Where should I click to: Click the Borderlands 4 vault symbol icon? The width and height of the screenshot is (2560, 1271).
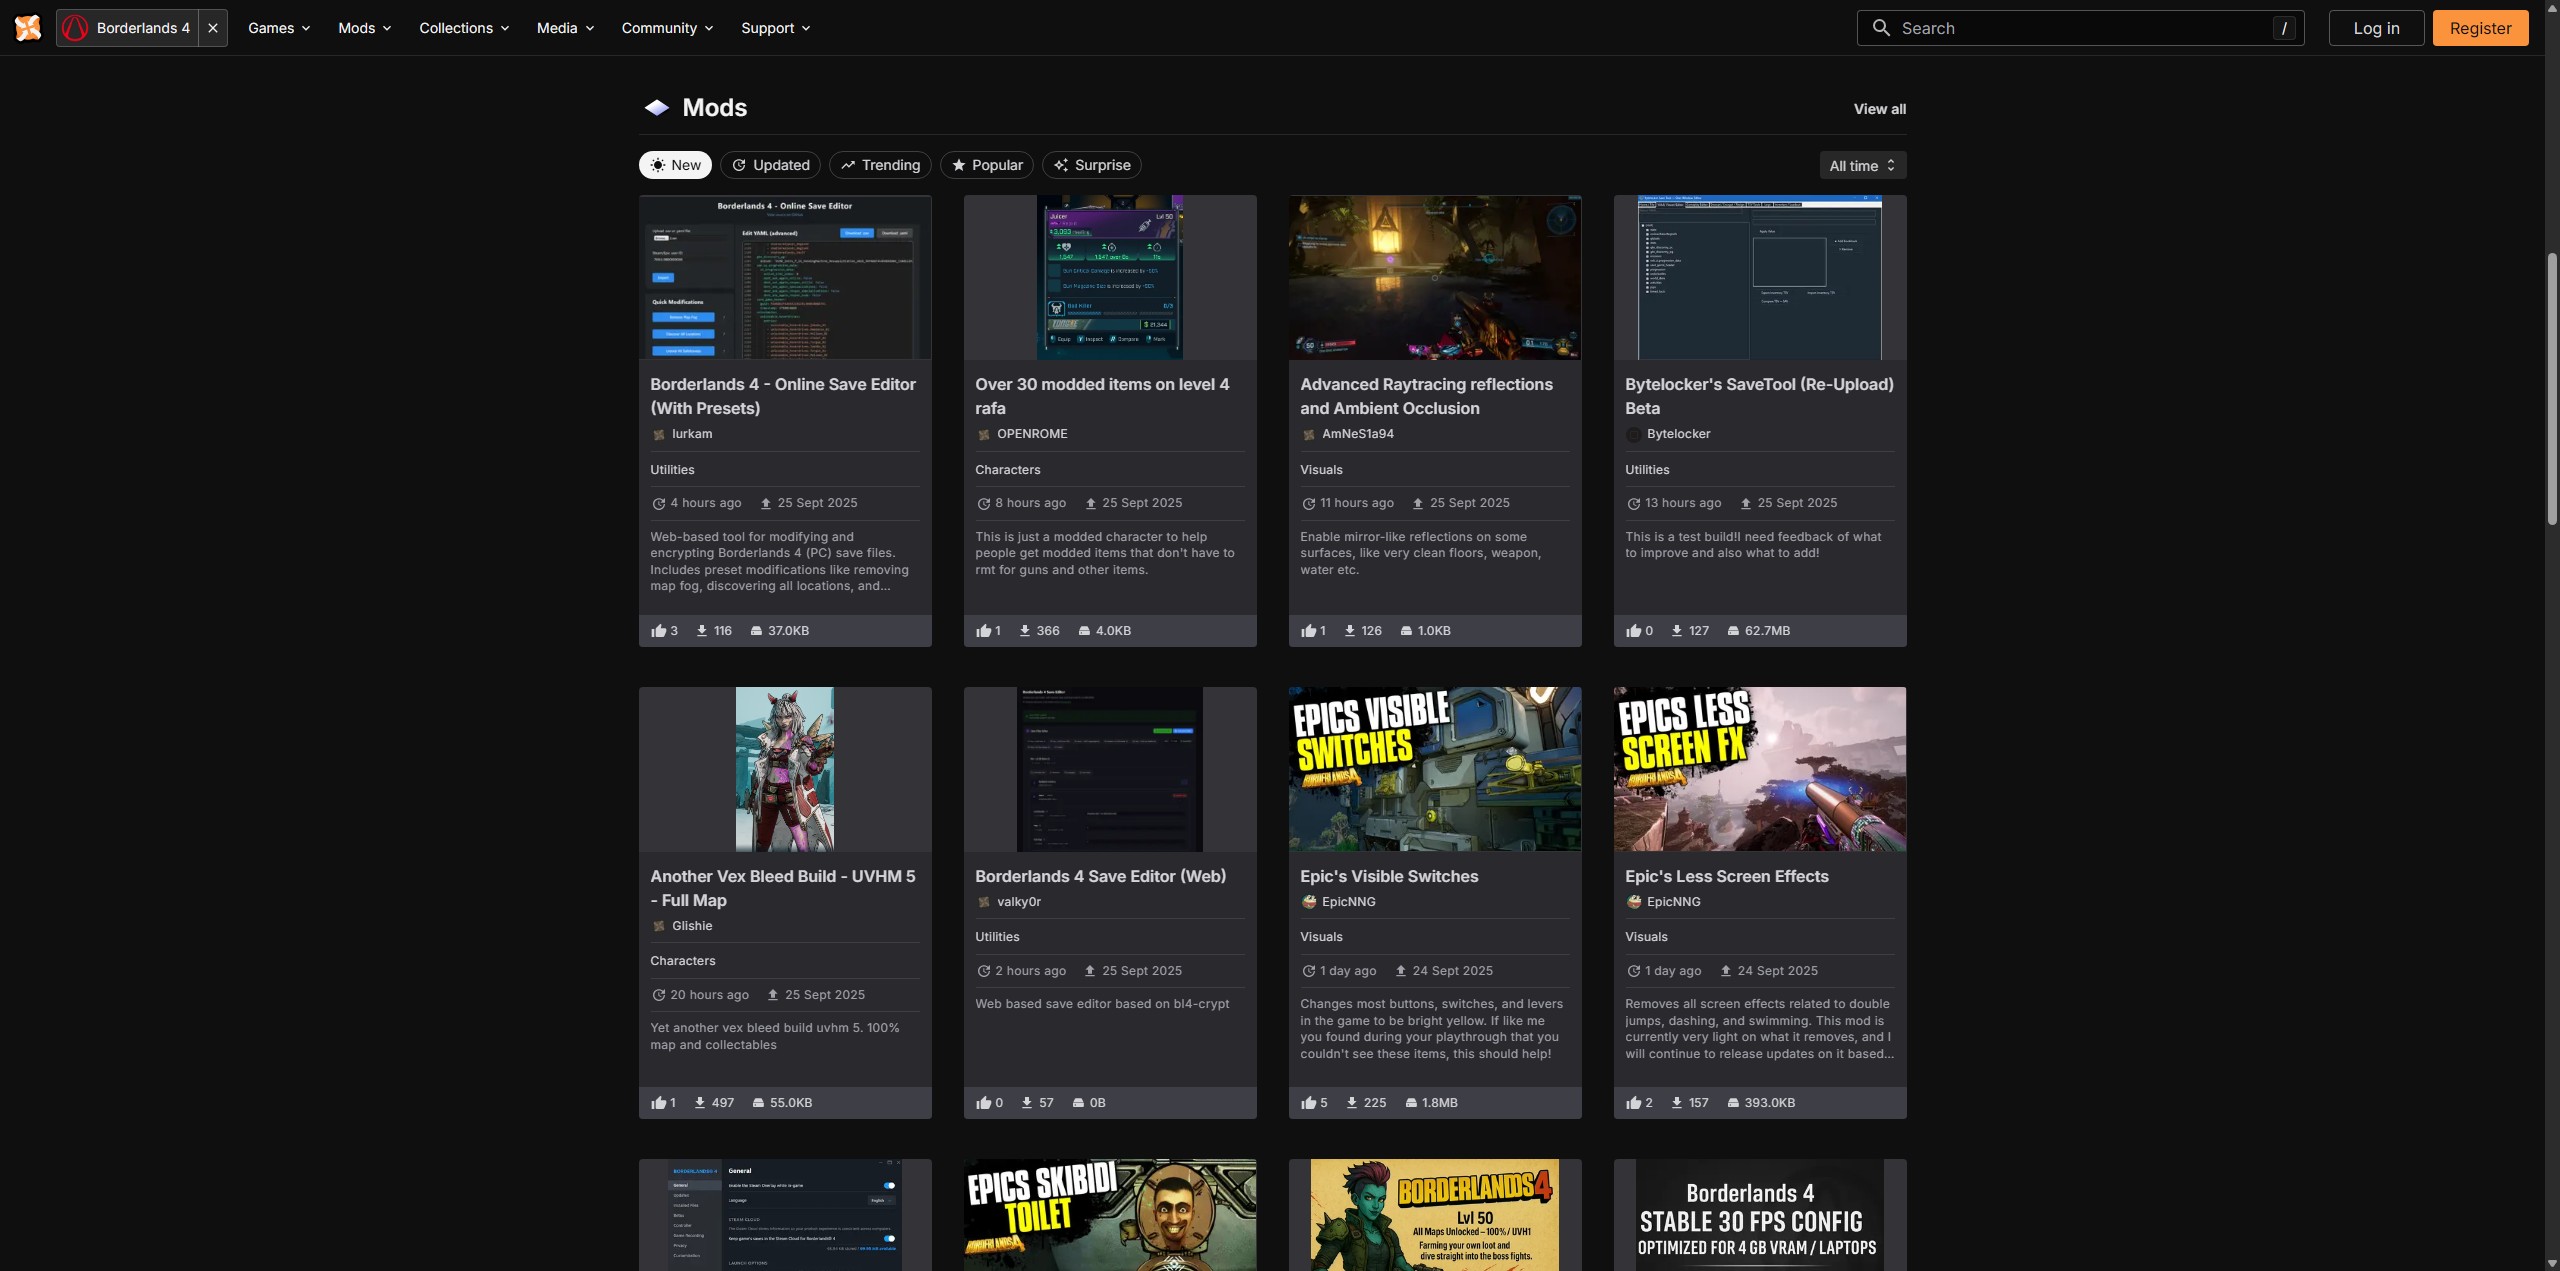tap(75, 28)
